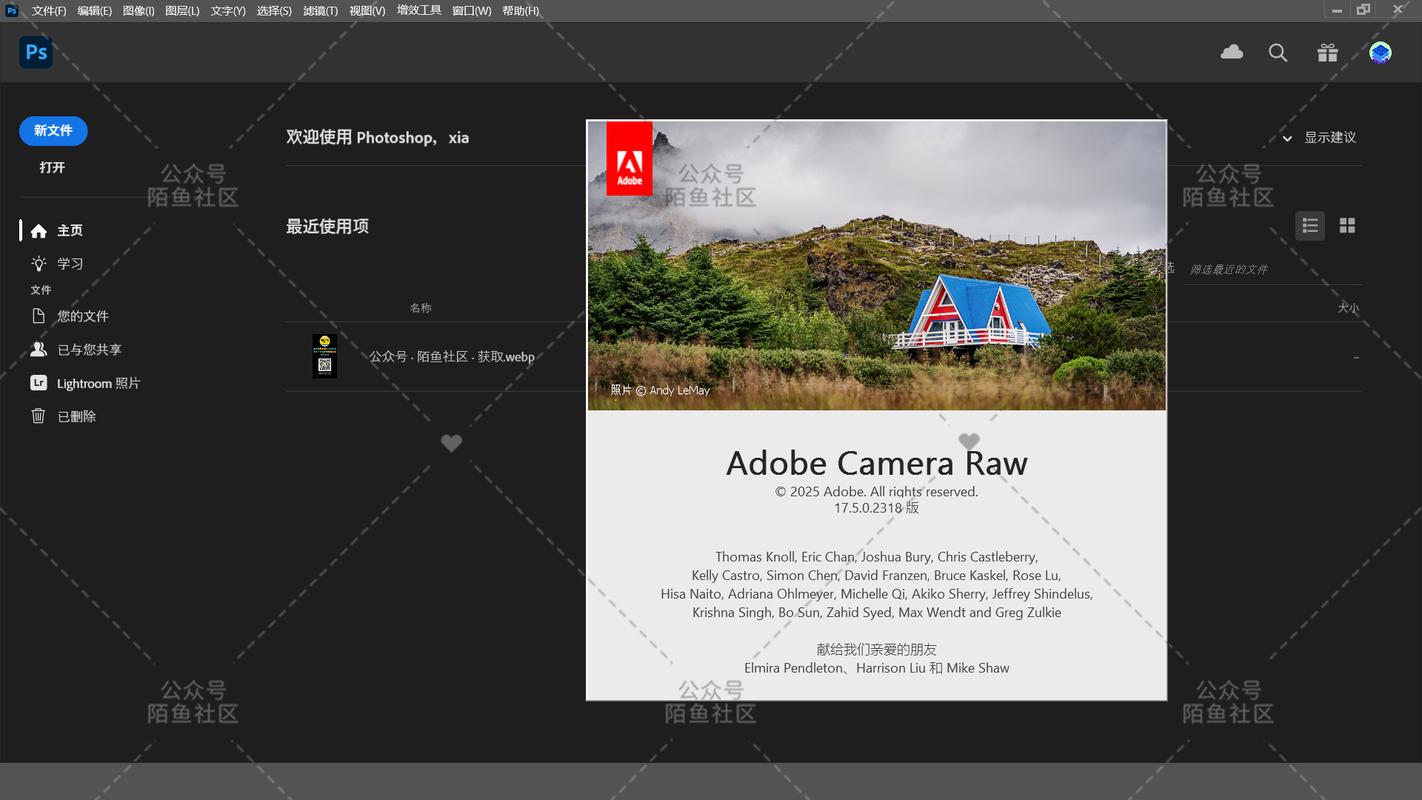Screen dimensions: 1422x800
Task: Open the user profile avatar
Action: [x=1380, y=53]
